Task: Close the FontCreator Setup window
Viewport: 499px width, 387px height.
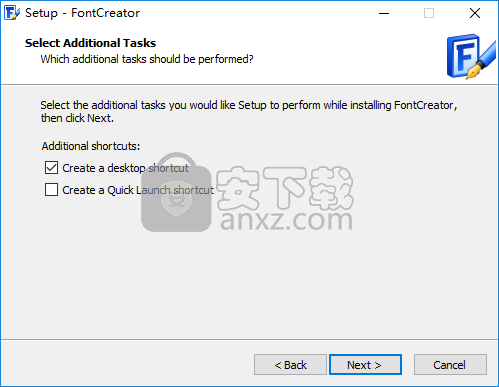Action: pos(475,13)
